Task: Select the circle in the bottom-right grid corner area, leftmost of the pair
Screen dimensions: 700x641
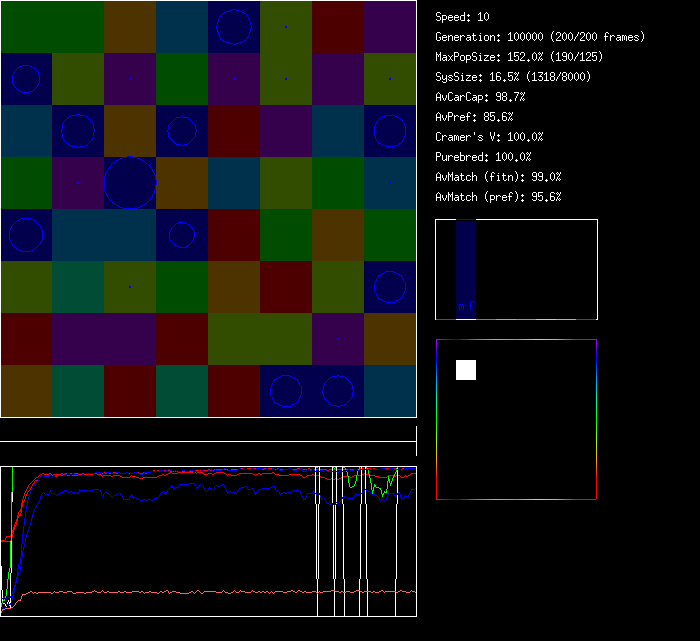Action: pos(286,391)
